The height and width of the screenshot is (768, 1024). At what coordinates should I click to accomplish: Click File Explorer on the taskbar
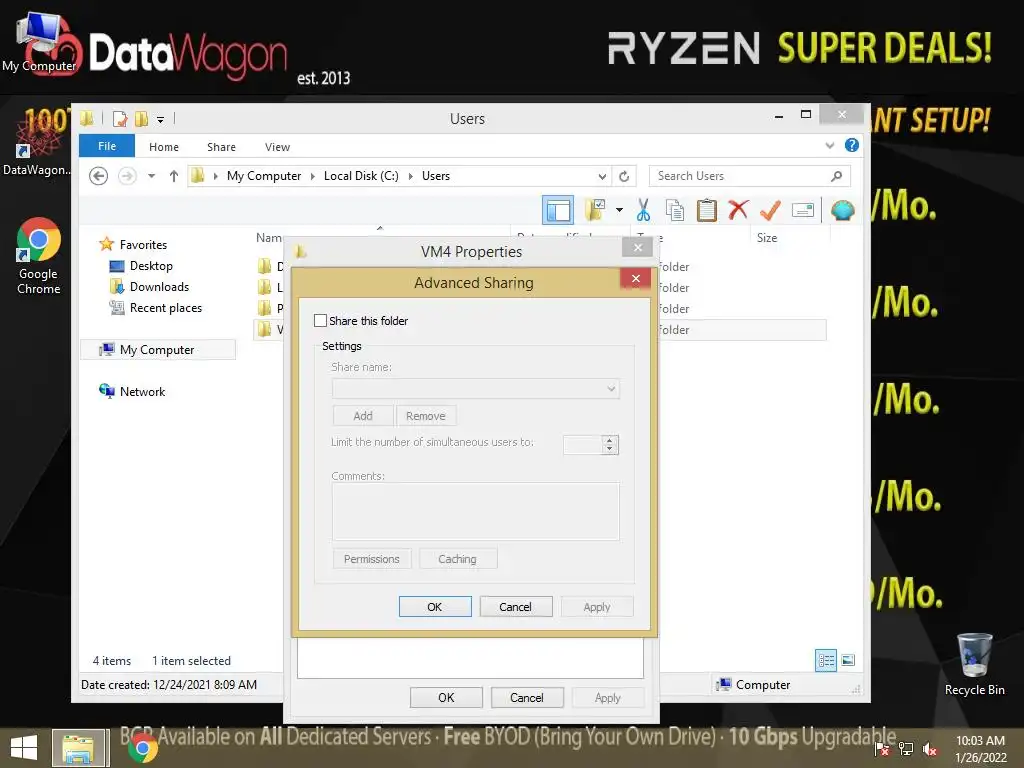coord(78,748)
